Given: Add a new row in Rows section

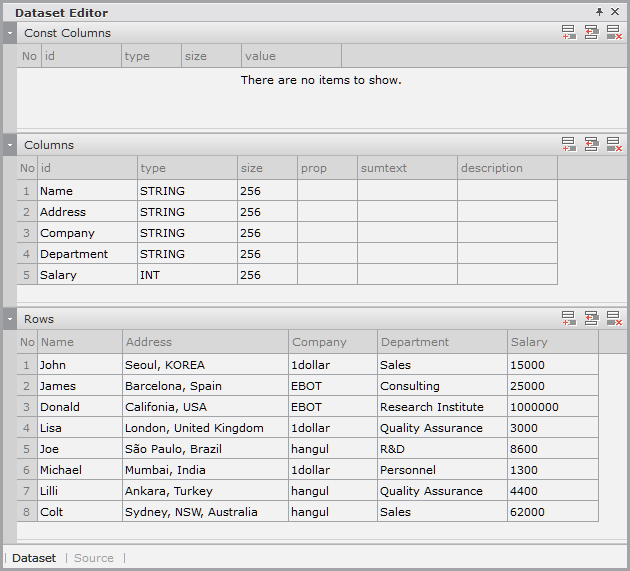Looking at the screenshot, I should tap(568, 319).
